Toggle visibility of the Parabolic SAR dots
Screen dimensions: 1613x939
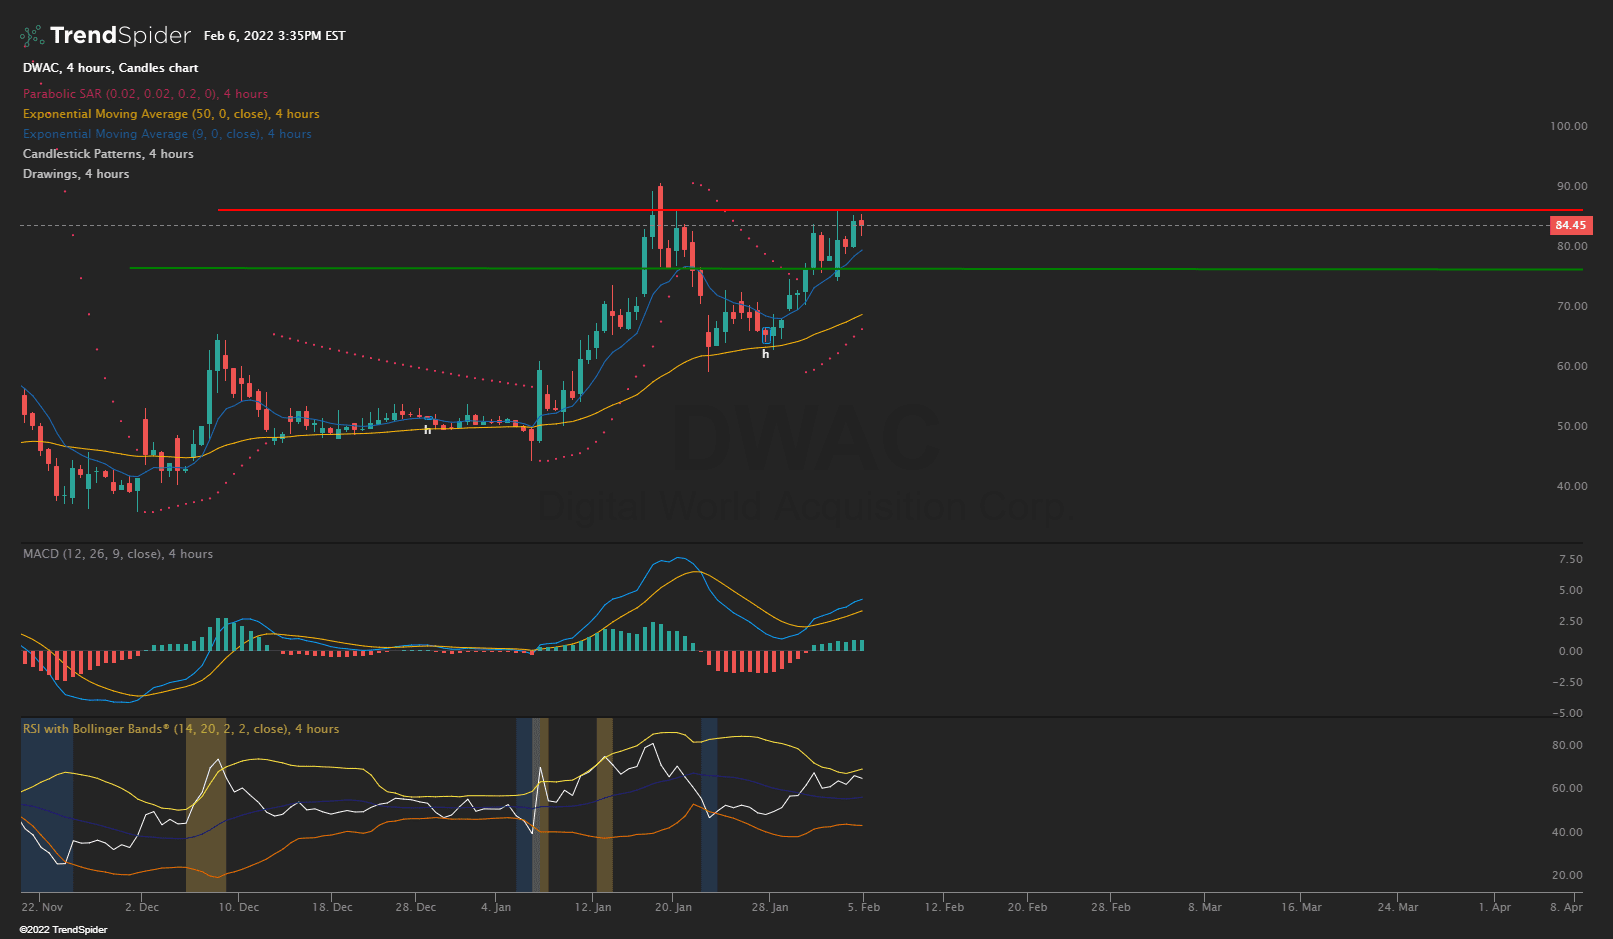(144, 93)
